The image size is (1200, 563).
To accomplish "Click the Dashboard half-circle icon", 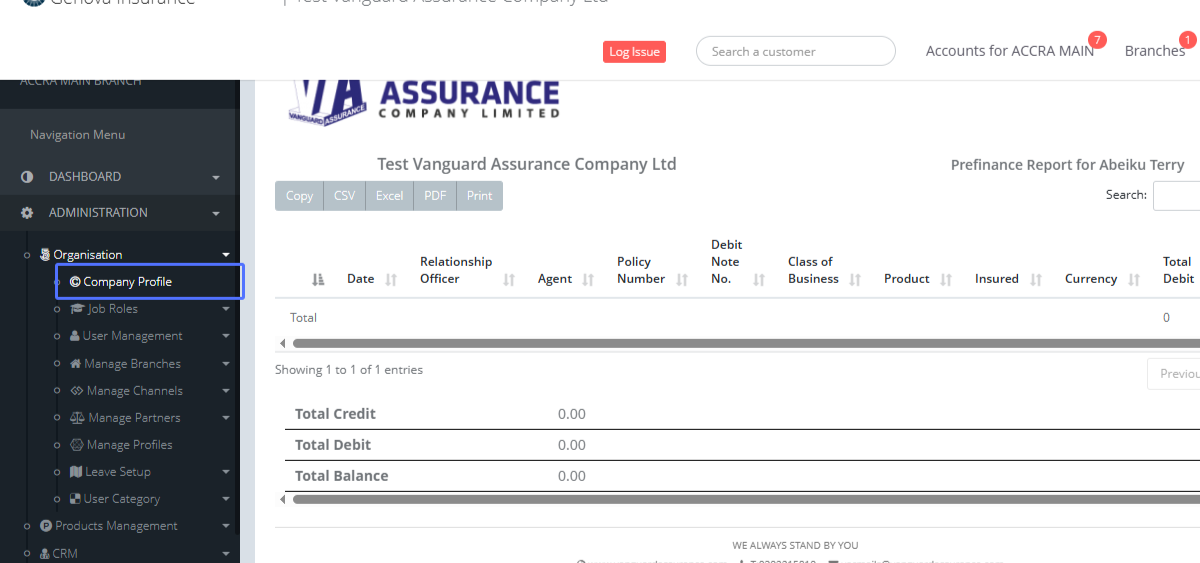I will (27, 177).
